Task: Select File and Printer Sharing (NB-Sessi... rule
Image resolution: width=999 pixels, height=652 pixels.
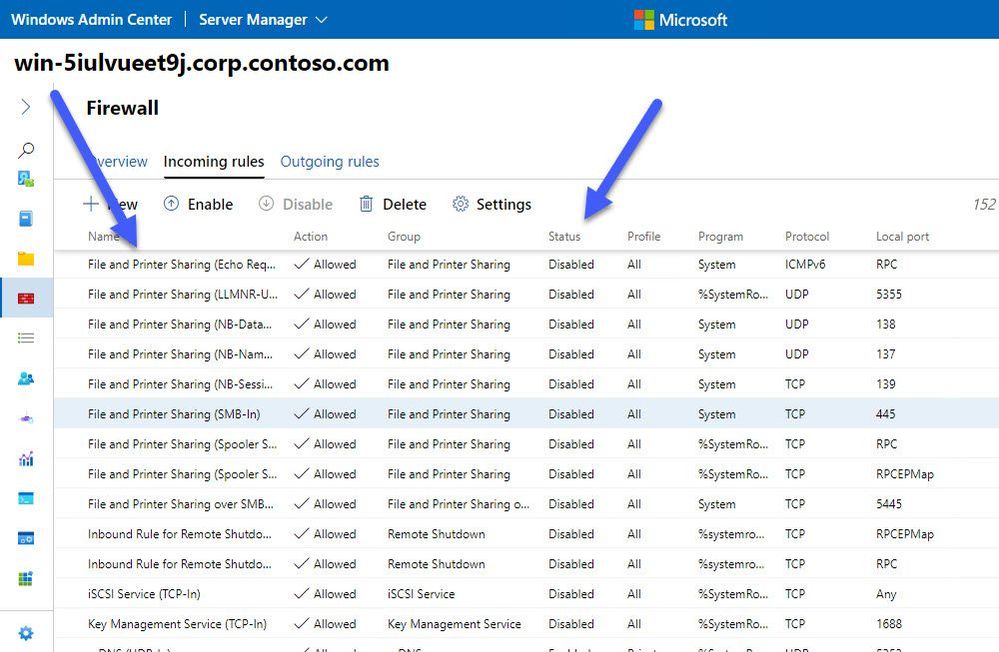Action: tap(526, 384)
